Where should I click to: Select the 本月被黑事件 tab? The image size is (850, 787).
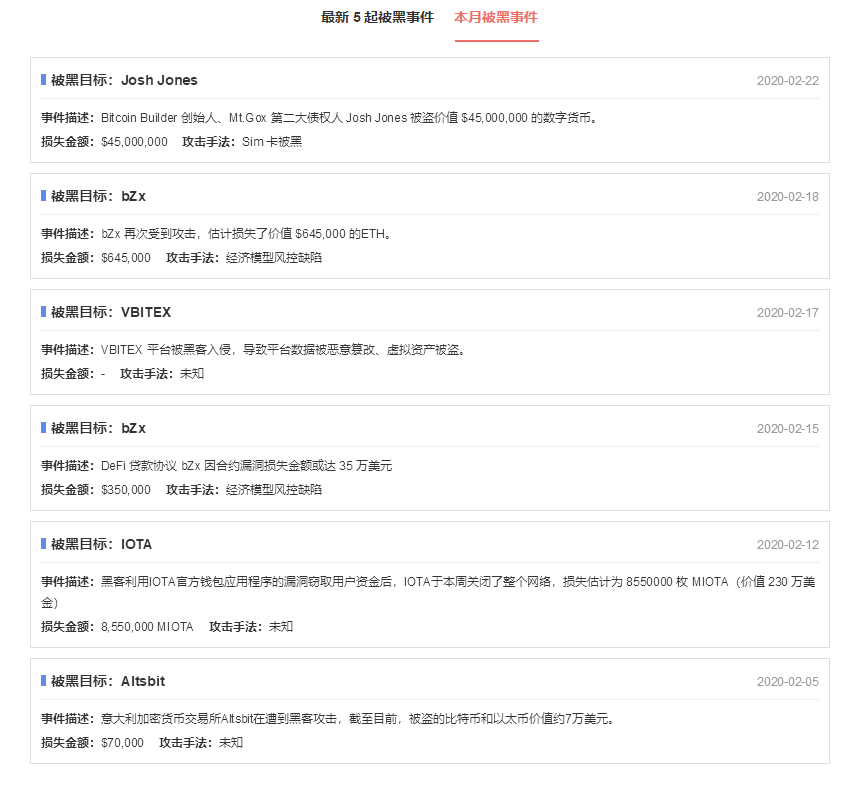[x=496, y=17]
